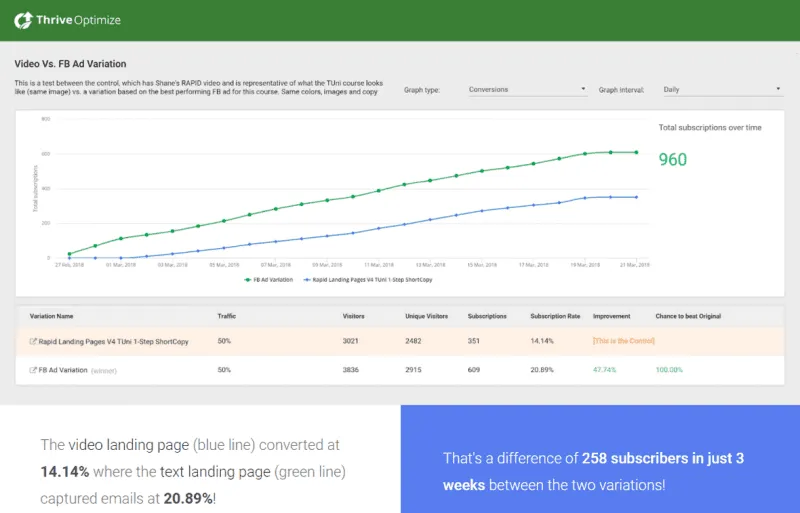Click the last blue data point on chart
Image resolution: width=800 pixels, height=513 pixels.
[x=636, y=197]
